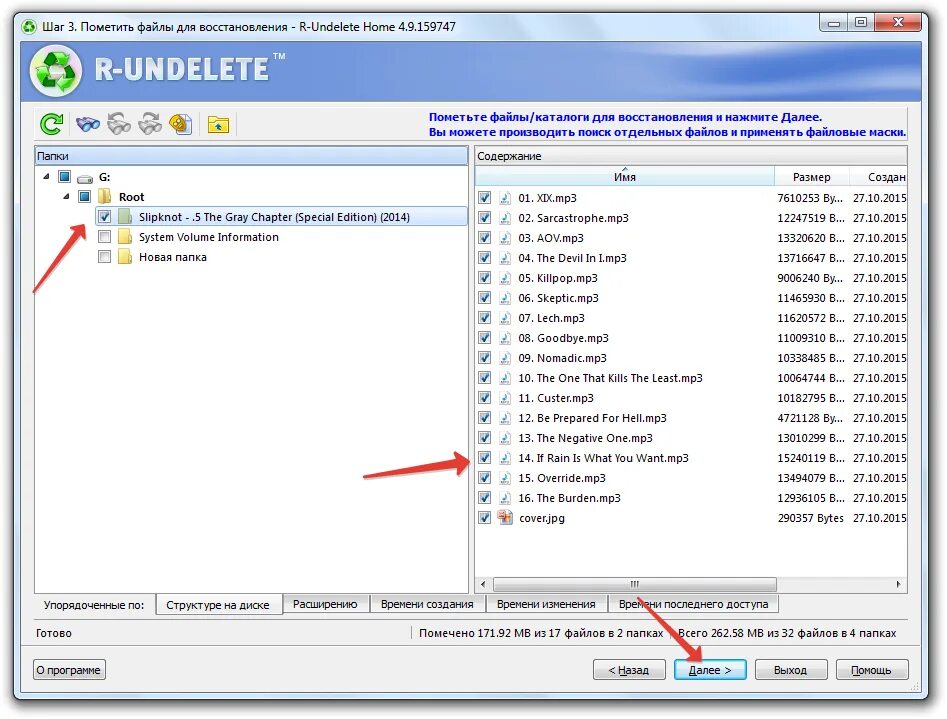
Task: Select the file 15. Override.mp3
Action: (562, 477)
